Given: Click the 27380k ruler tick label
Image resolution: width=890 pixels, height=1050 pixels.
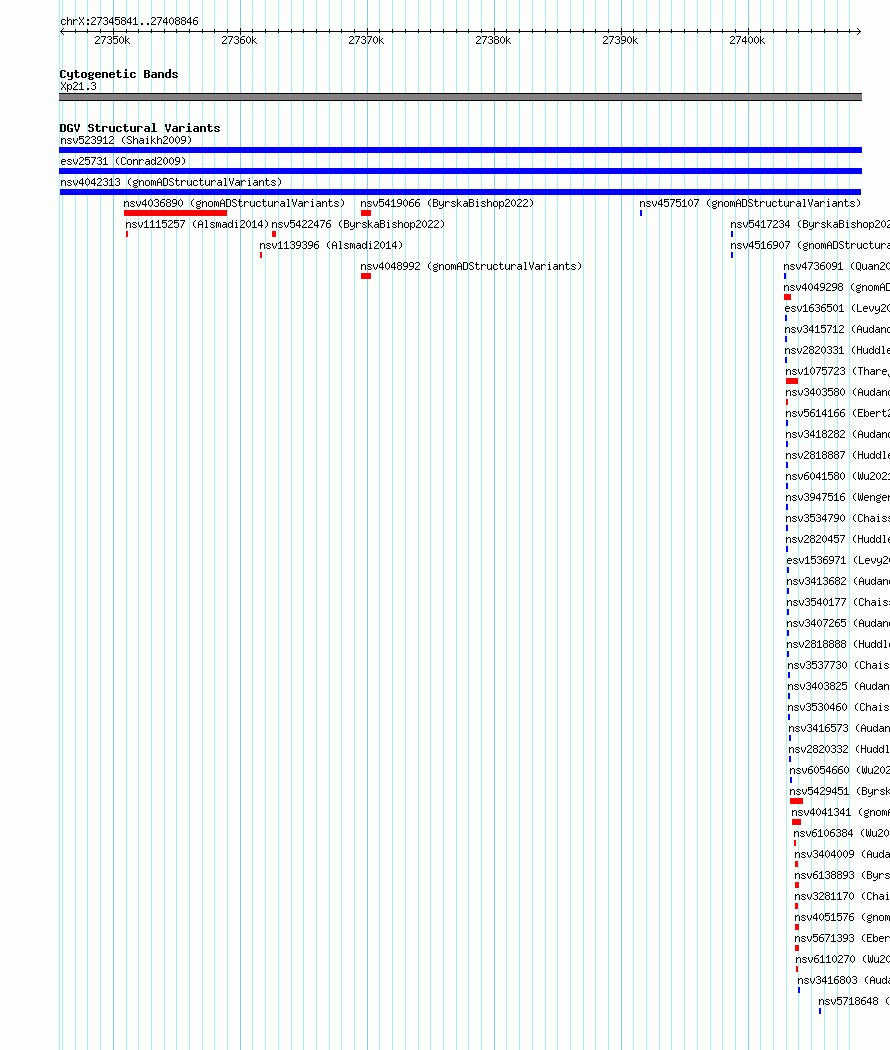Looking at the screenshot, I should pos(493,40).
